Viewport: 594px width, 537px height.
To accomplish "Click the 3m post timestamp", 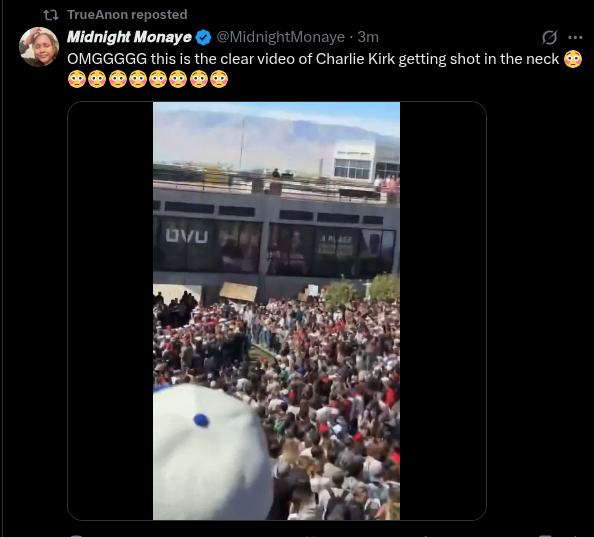I will (x=368, y=37).
